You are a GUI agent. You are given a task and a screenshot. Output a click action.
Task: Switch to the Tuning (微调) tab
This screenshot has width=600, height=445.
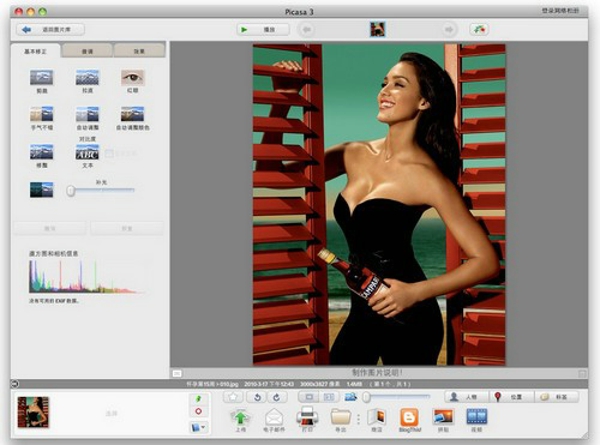(x=89, y=50)
